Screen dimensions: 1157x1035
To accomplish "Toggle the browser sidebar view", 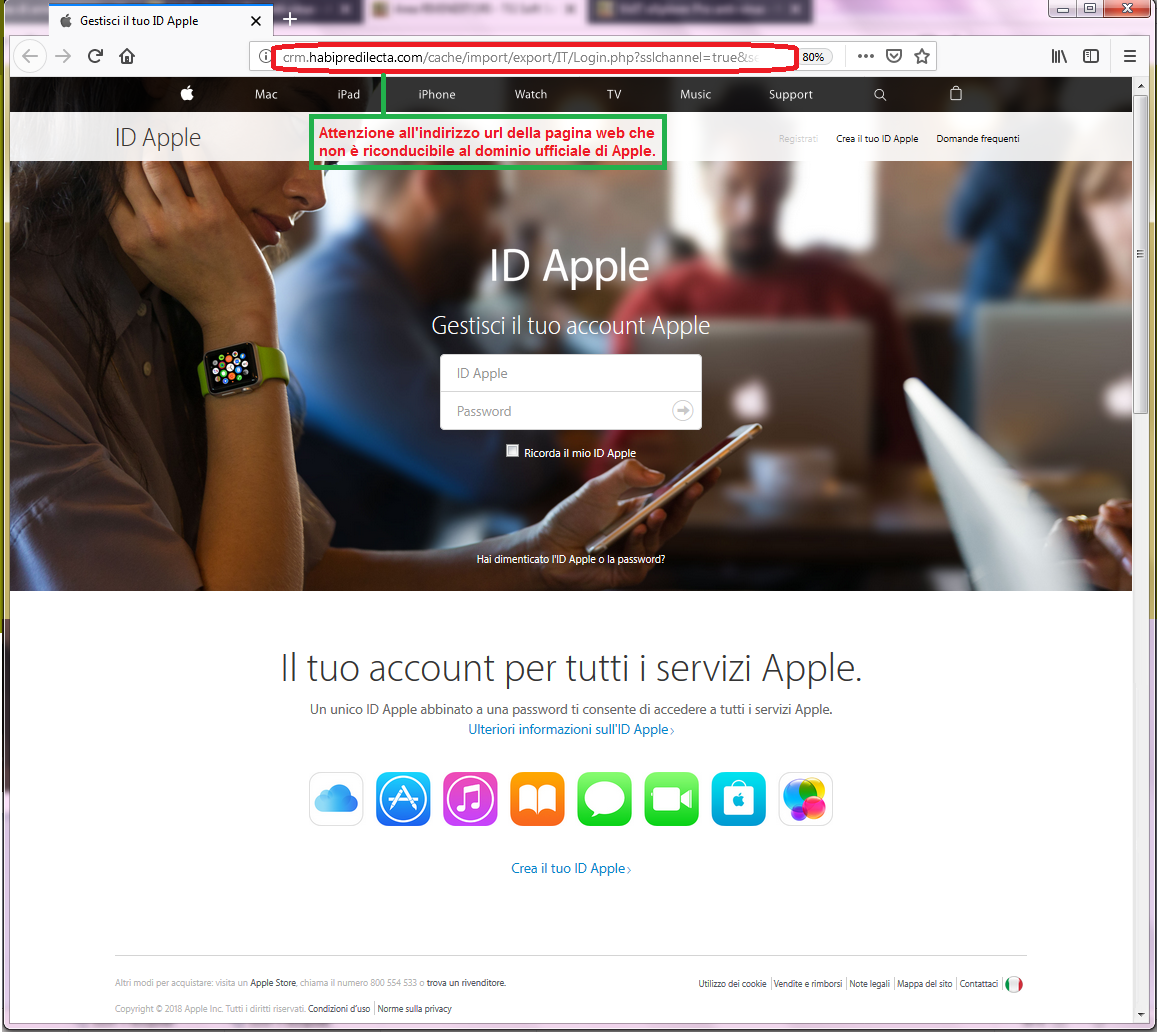I will coord(1091,56).
